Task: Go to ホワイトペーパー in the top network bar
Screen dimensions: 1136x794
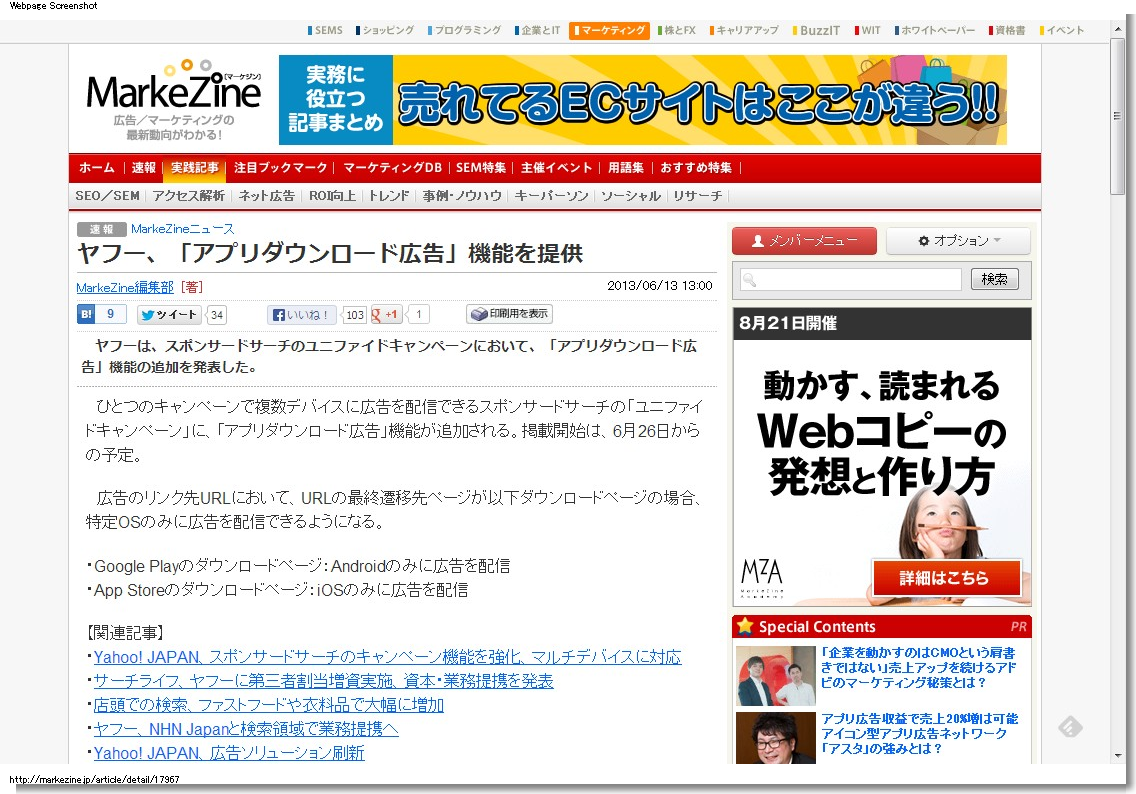Action: [935, 30]
